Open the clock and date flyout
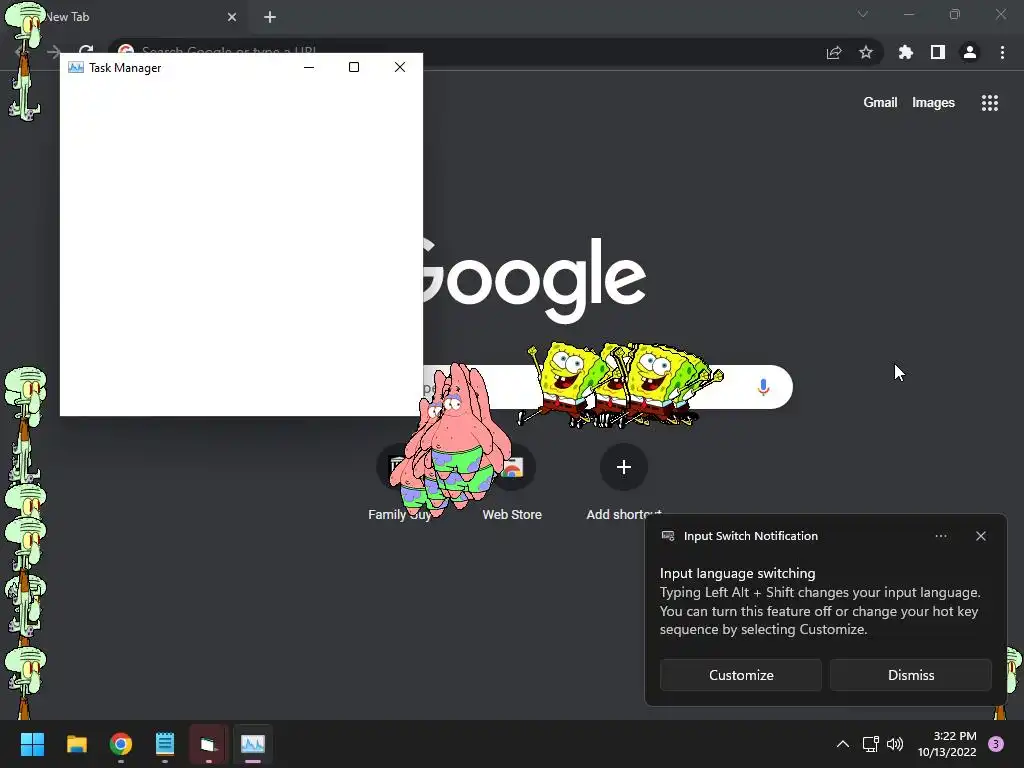 tap(947, 744)
